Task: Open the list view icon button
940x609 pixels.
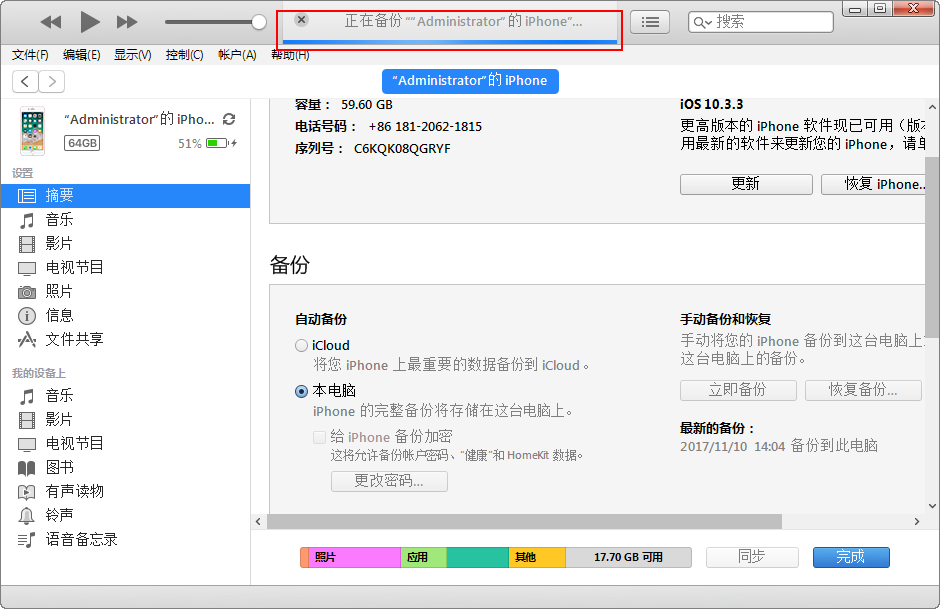Action: tap(650, 22)
